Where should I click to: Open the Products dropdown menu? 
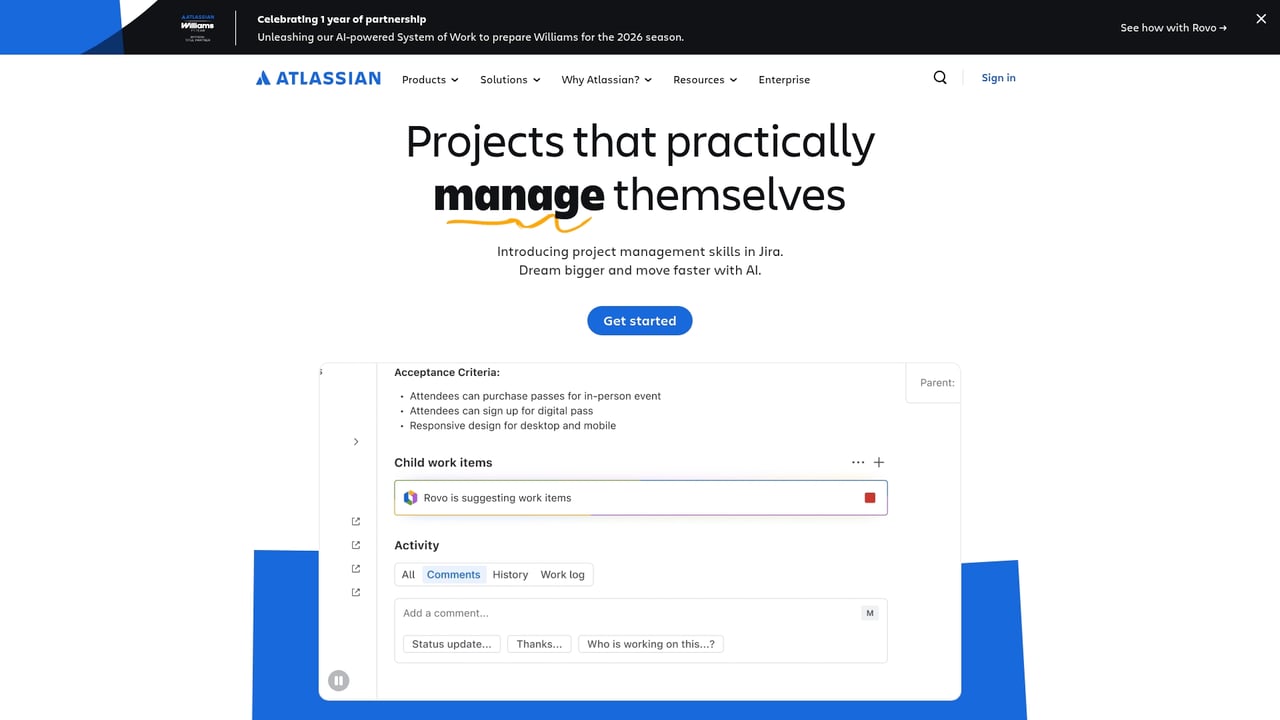coord(430,79)
